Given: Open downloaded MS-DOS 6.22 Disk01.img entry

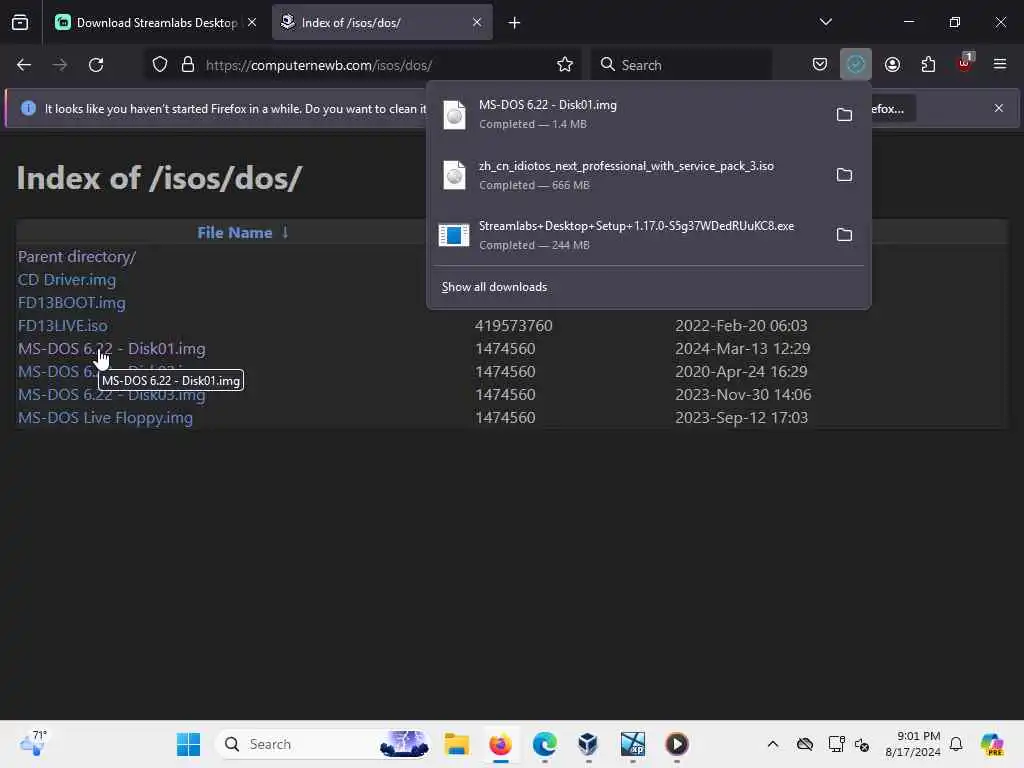Looking at the screenshot, I should pyautogui.click(x=630, y=114).
